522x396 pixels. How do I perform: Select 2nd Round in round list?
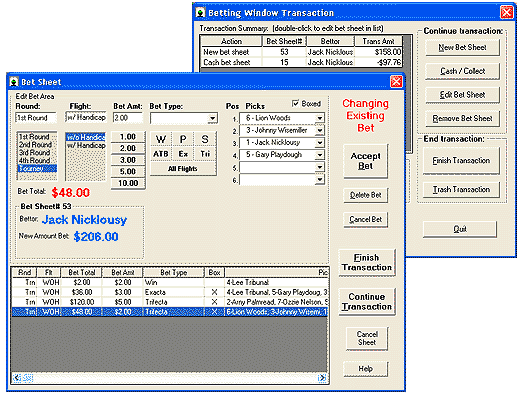37,145
